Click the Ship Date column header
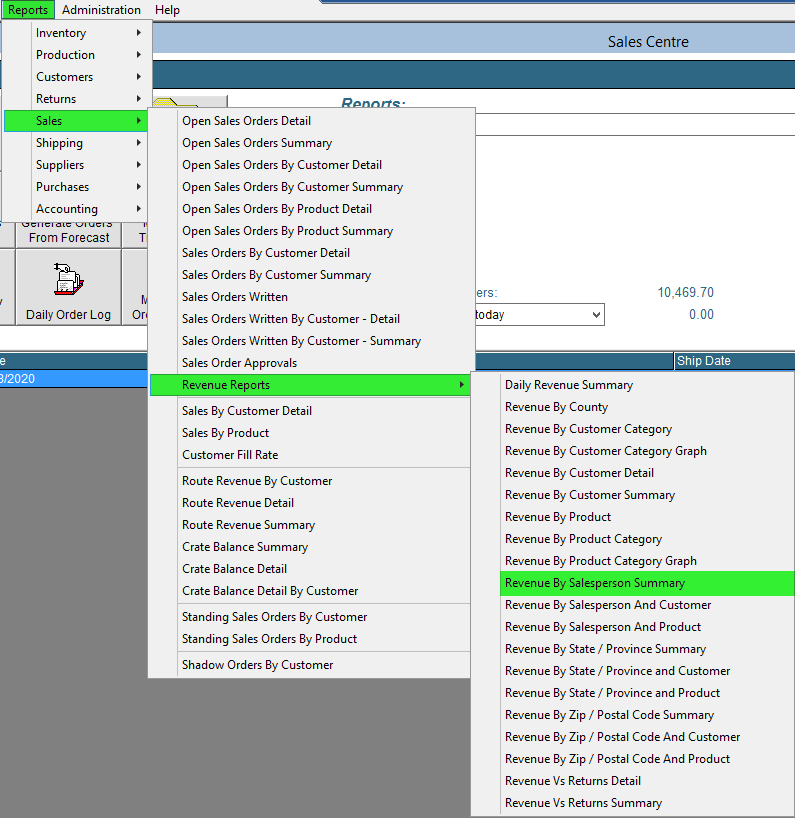 734,360
